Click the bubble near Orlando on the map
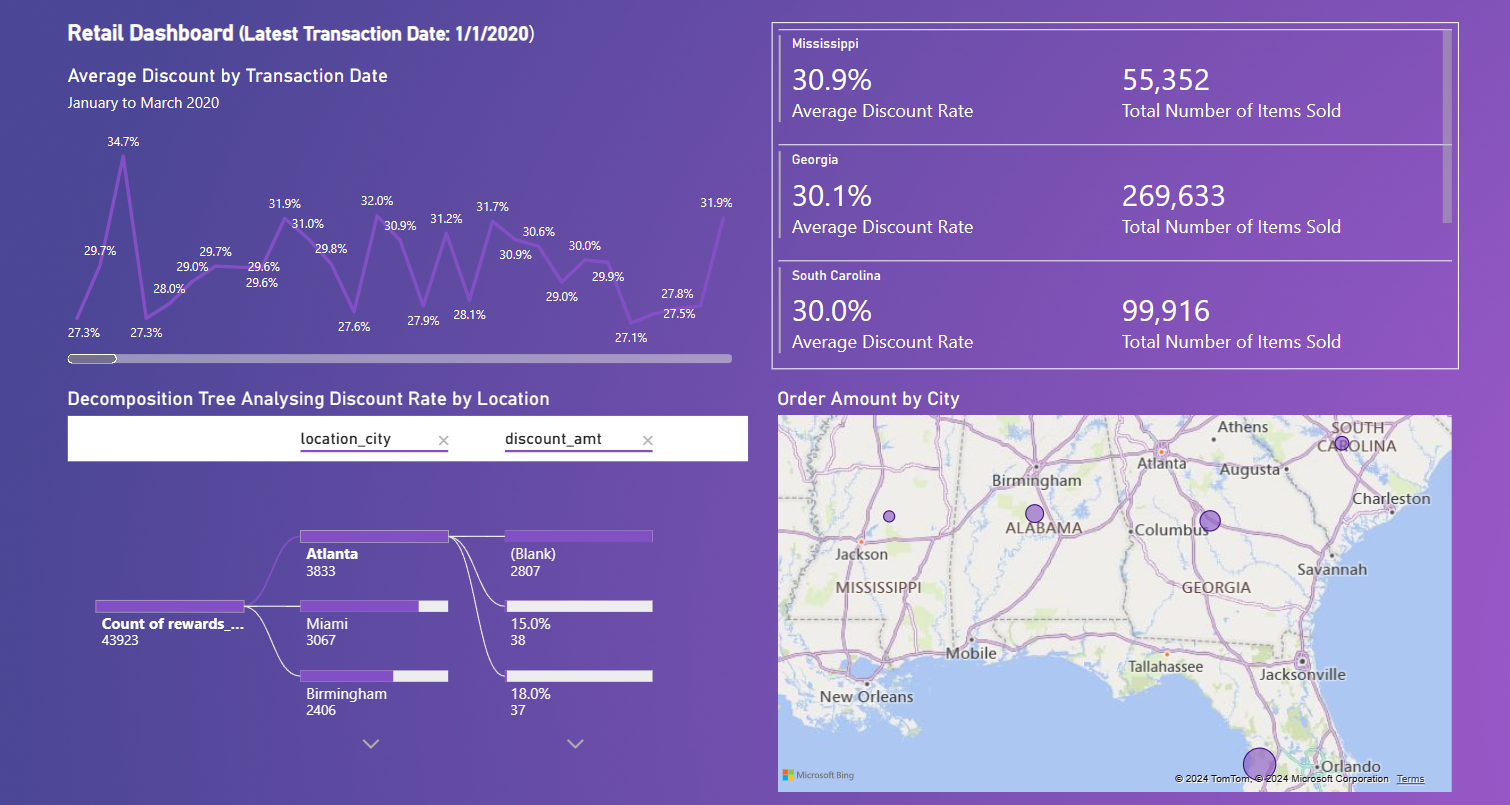This screenshot has width=1510, height=805. pyautogui.click(x=1260, y=765)
